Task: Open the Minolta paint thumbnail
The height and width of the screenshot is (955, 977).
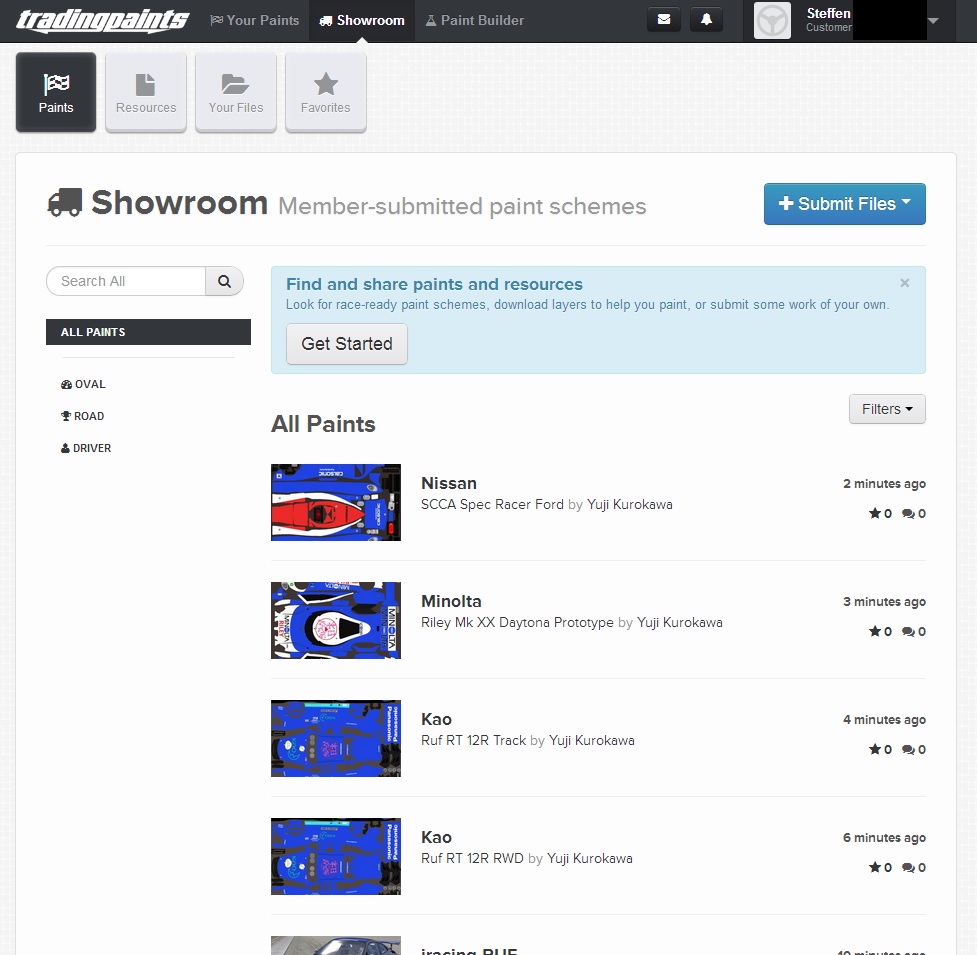Action: (336, 620)
